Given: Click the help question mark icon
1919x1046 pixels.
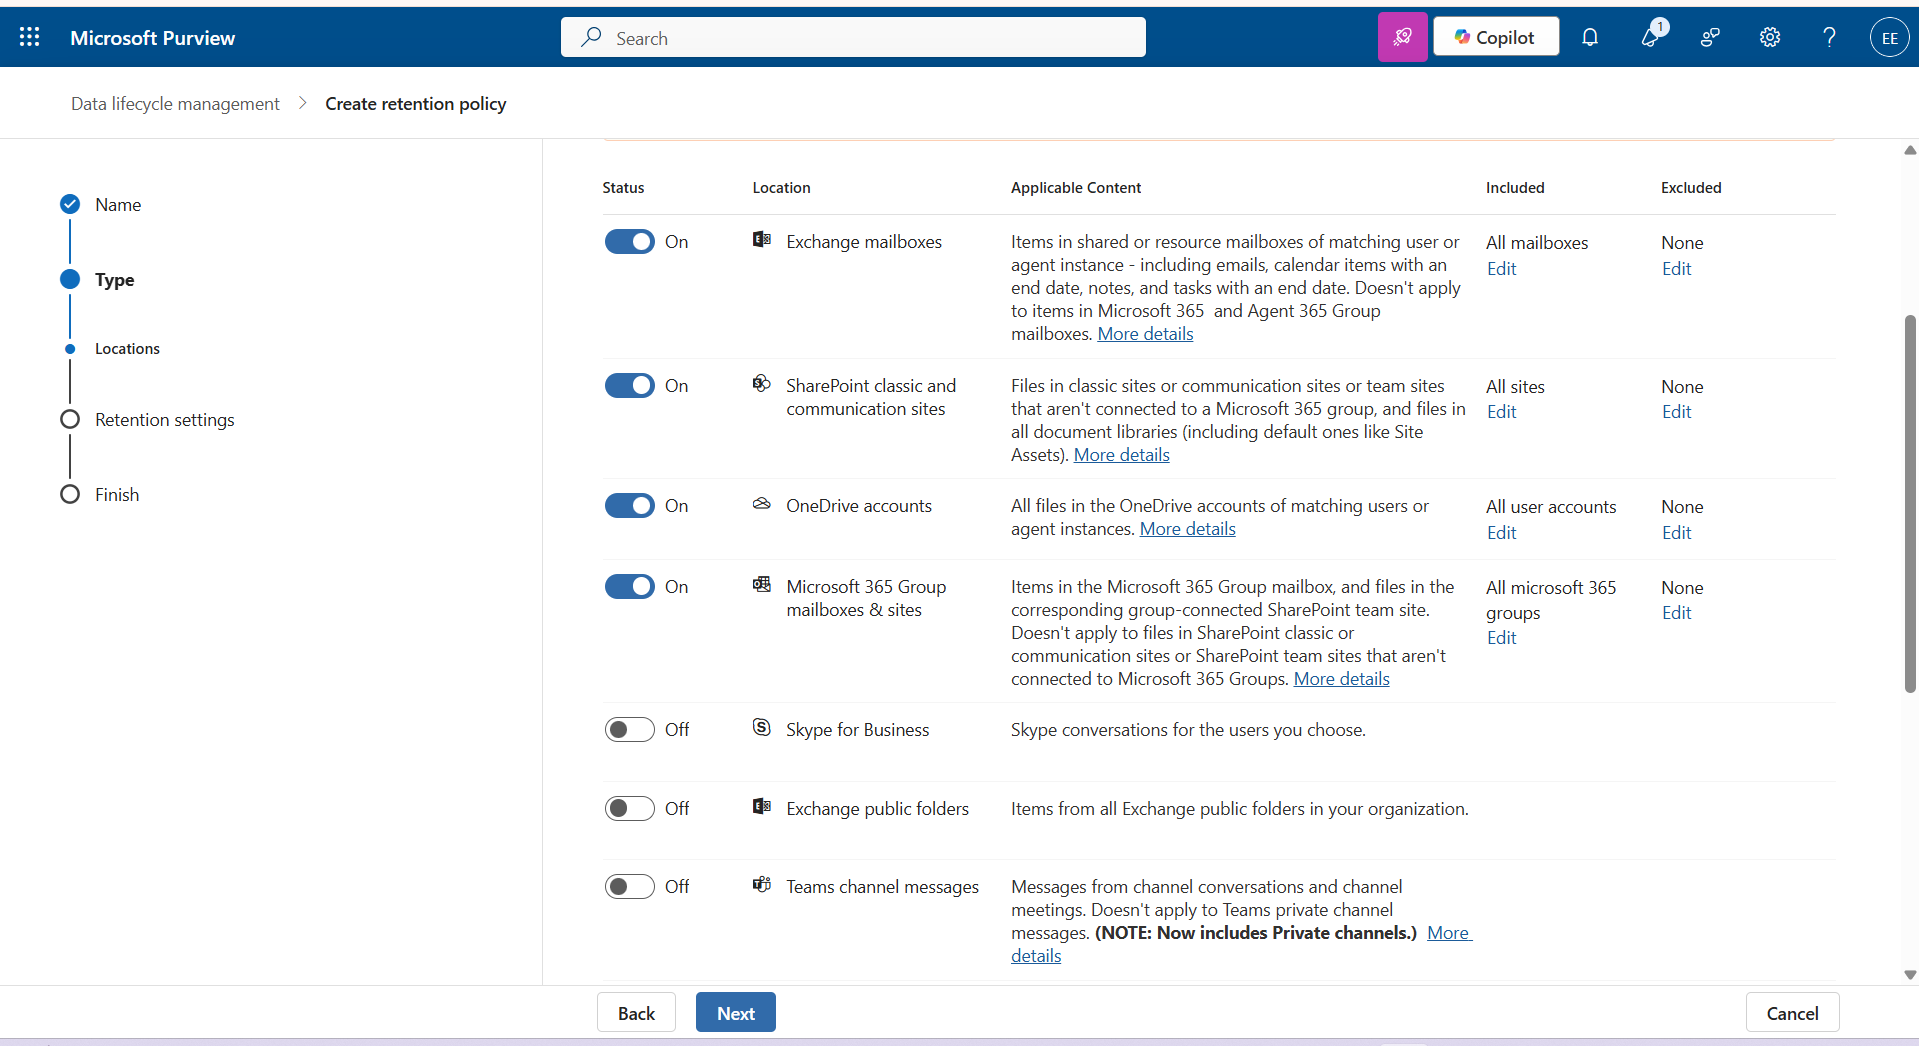Looking at the screenshot, I should tap(1829, 37).
